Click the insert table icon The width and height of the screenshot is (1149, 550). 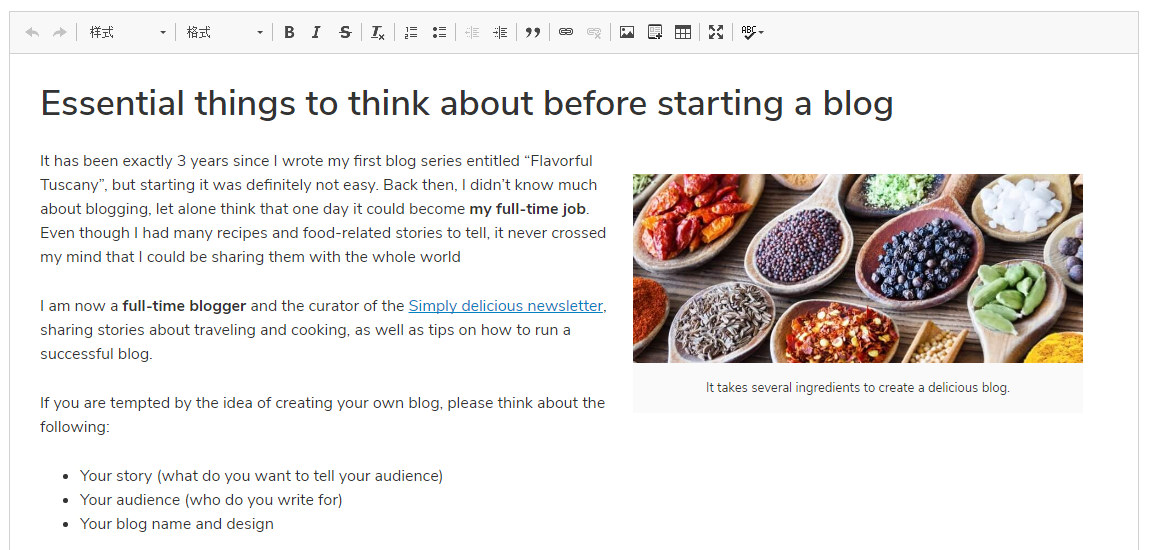pos(683,32)
